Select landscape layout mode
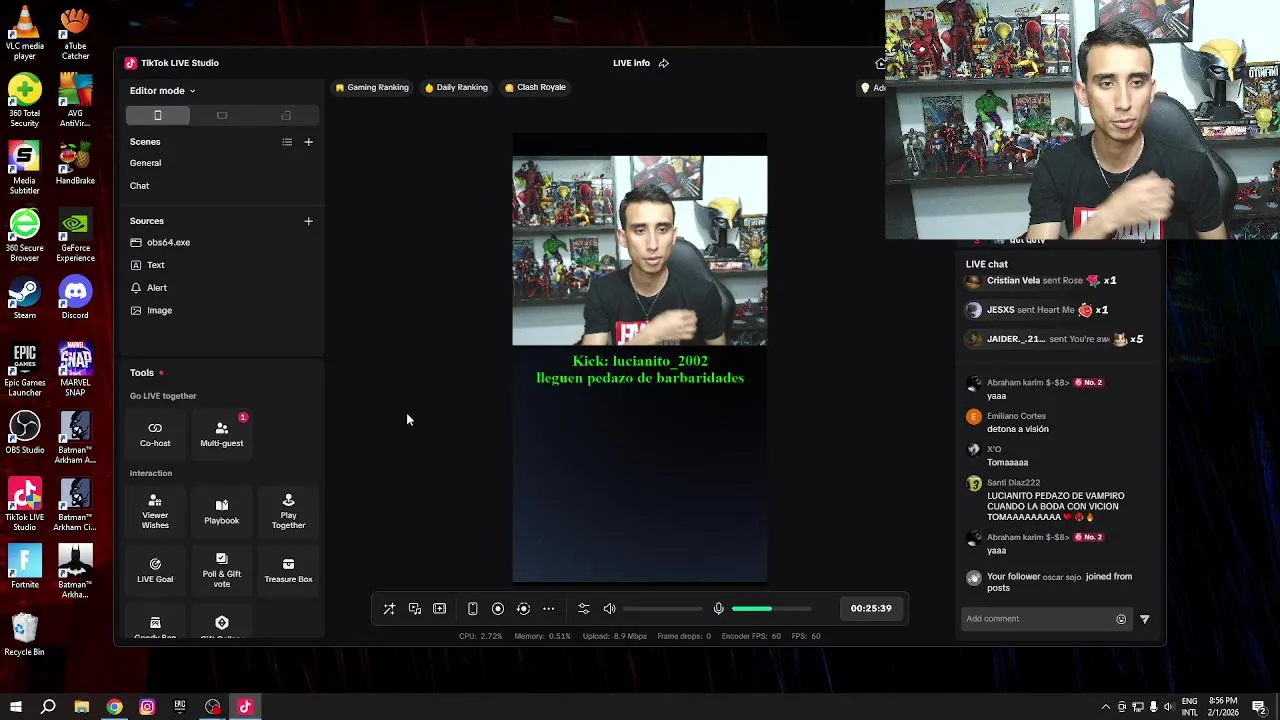Screen dimensions: 1280x720 tap(222, 115)
